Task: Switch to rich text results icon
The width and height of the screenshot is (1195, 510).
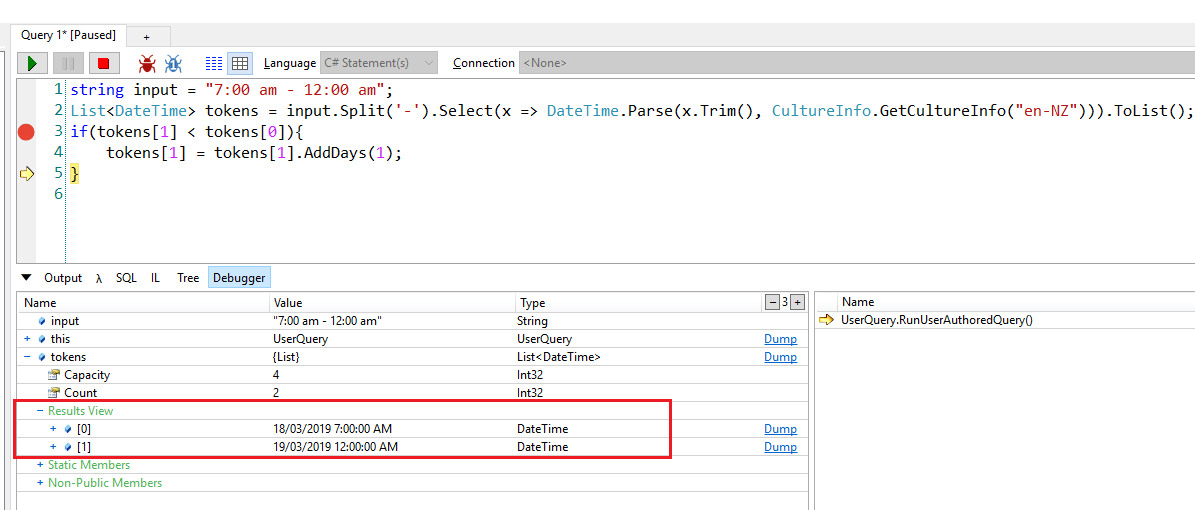Action: [x=214, y=63]
